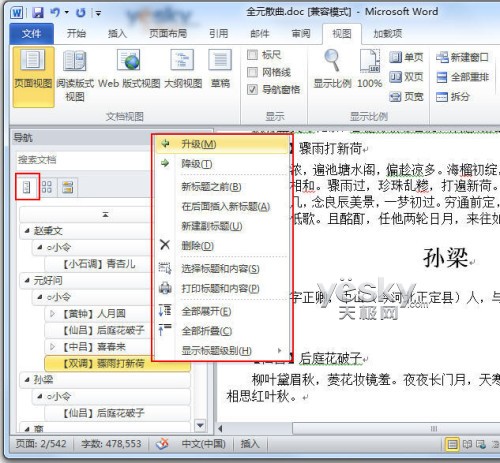
Task: Select 双页 two pages zoom
Action: point(406,77)
